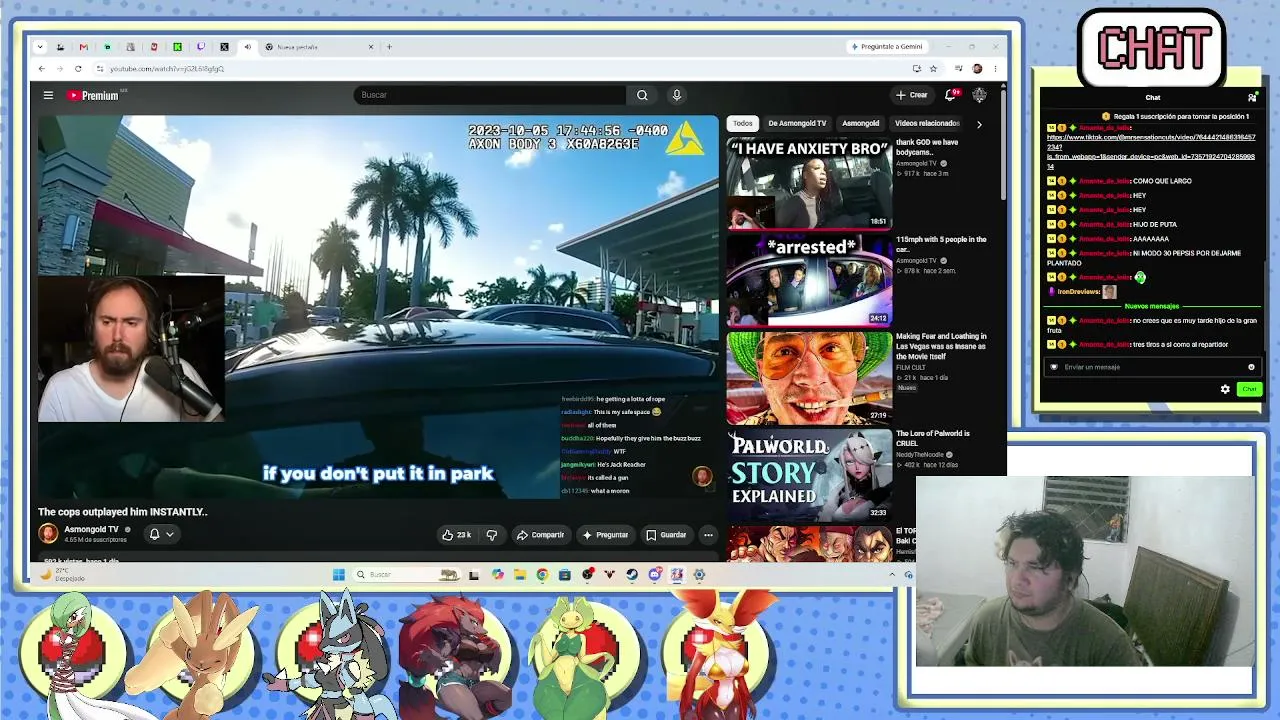Open the Gmail pinned tab
The width and height of the screenshot is (1280, 720).
click(x=83, y=47)
